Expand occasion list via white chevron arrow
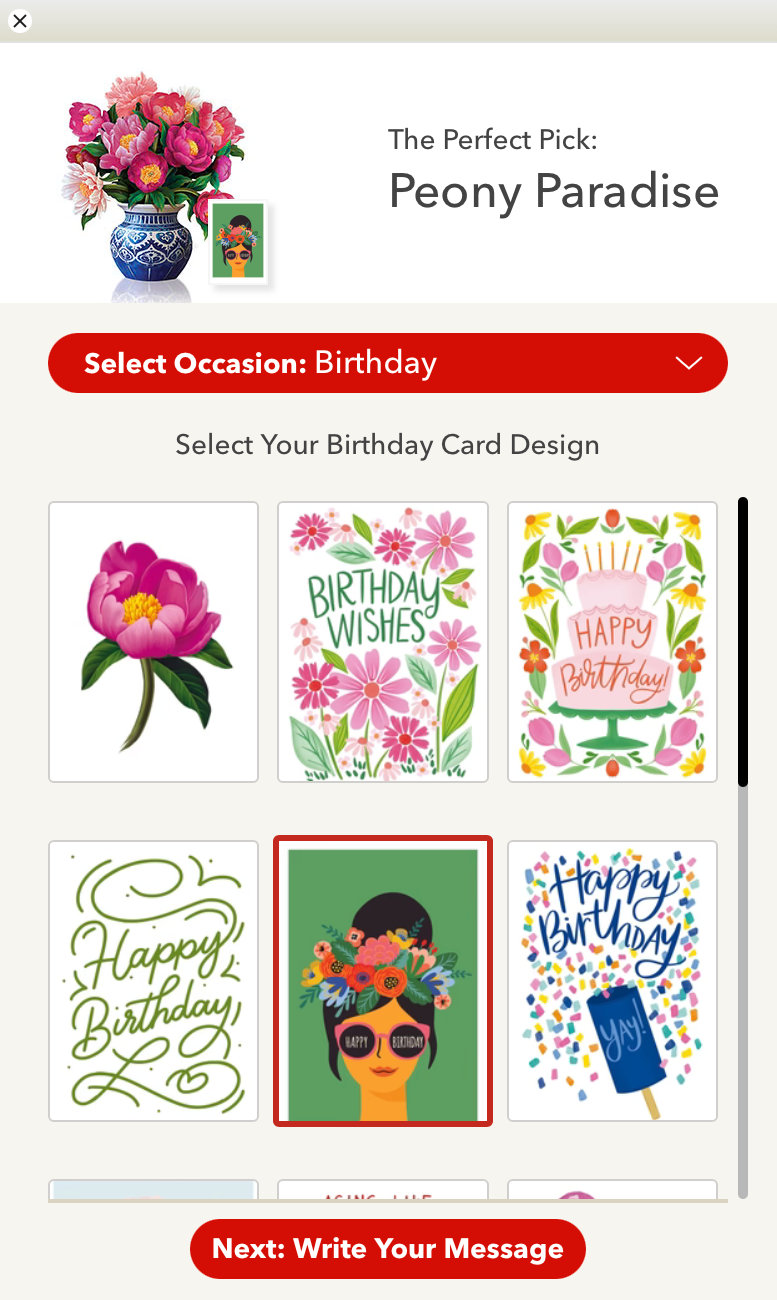This screenshot has width=777, height=1300. (x=689, y=363)
